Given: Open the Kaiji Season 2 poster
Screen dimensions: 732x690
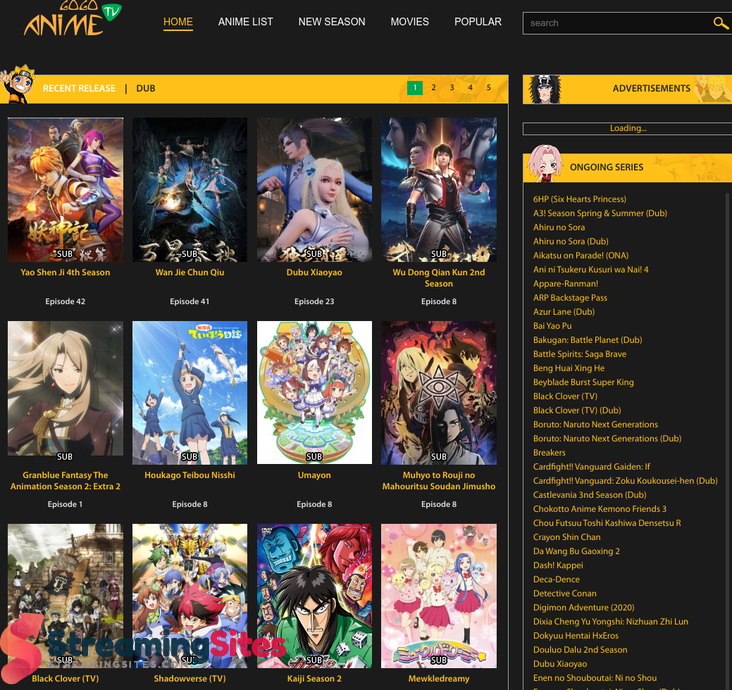Looking at the screenshot, I should click(314, 596).
